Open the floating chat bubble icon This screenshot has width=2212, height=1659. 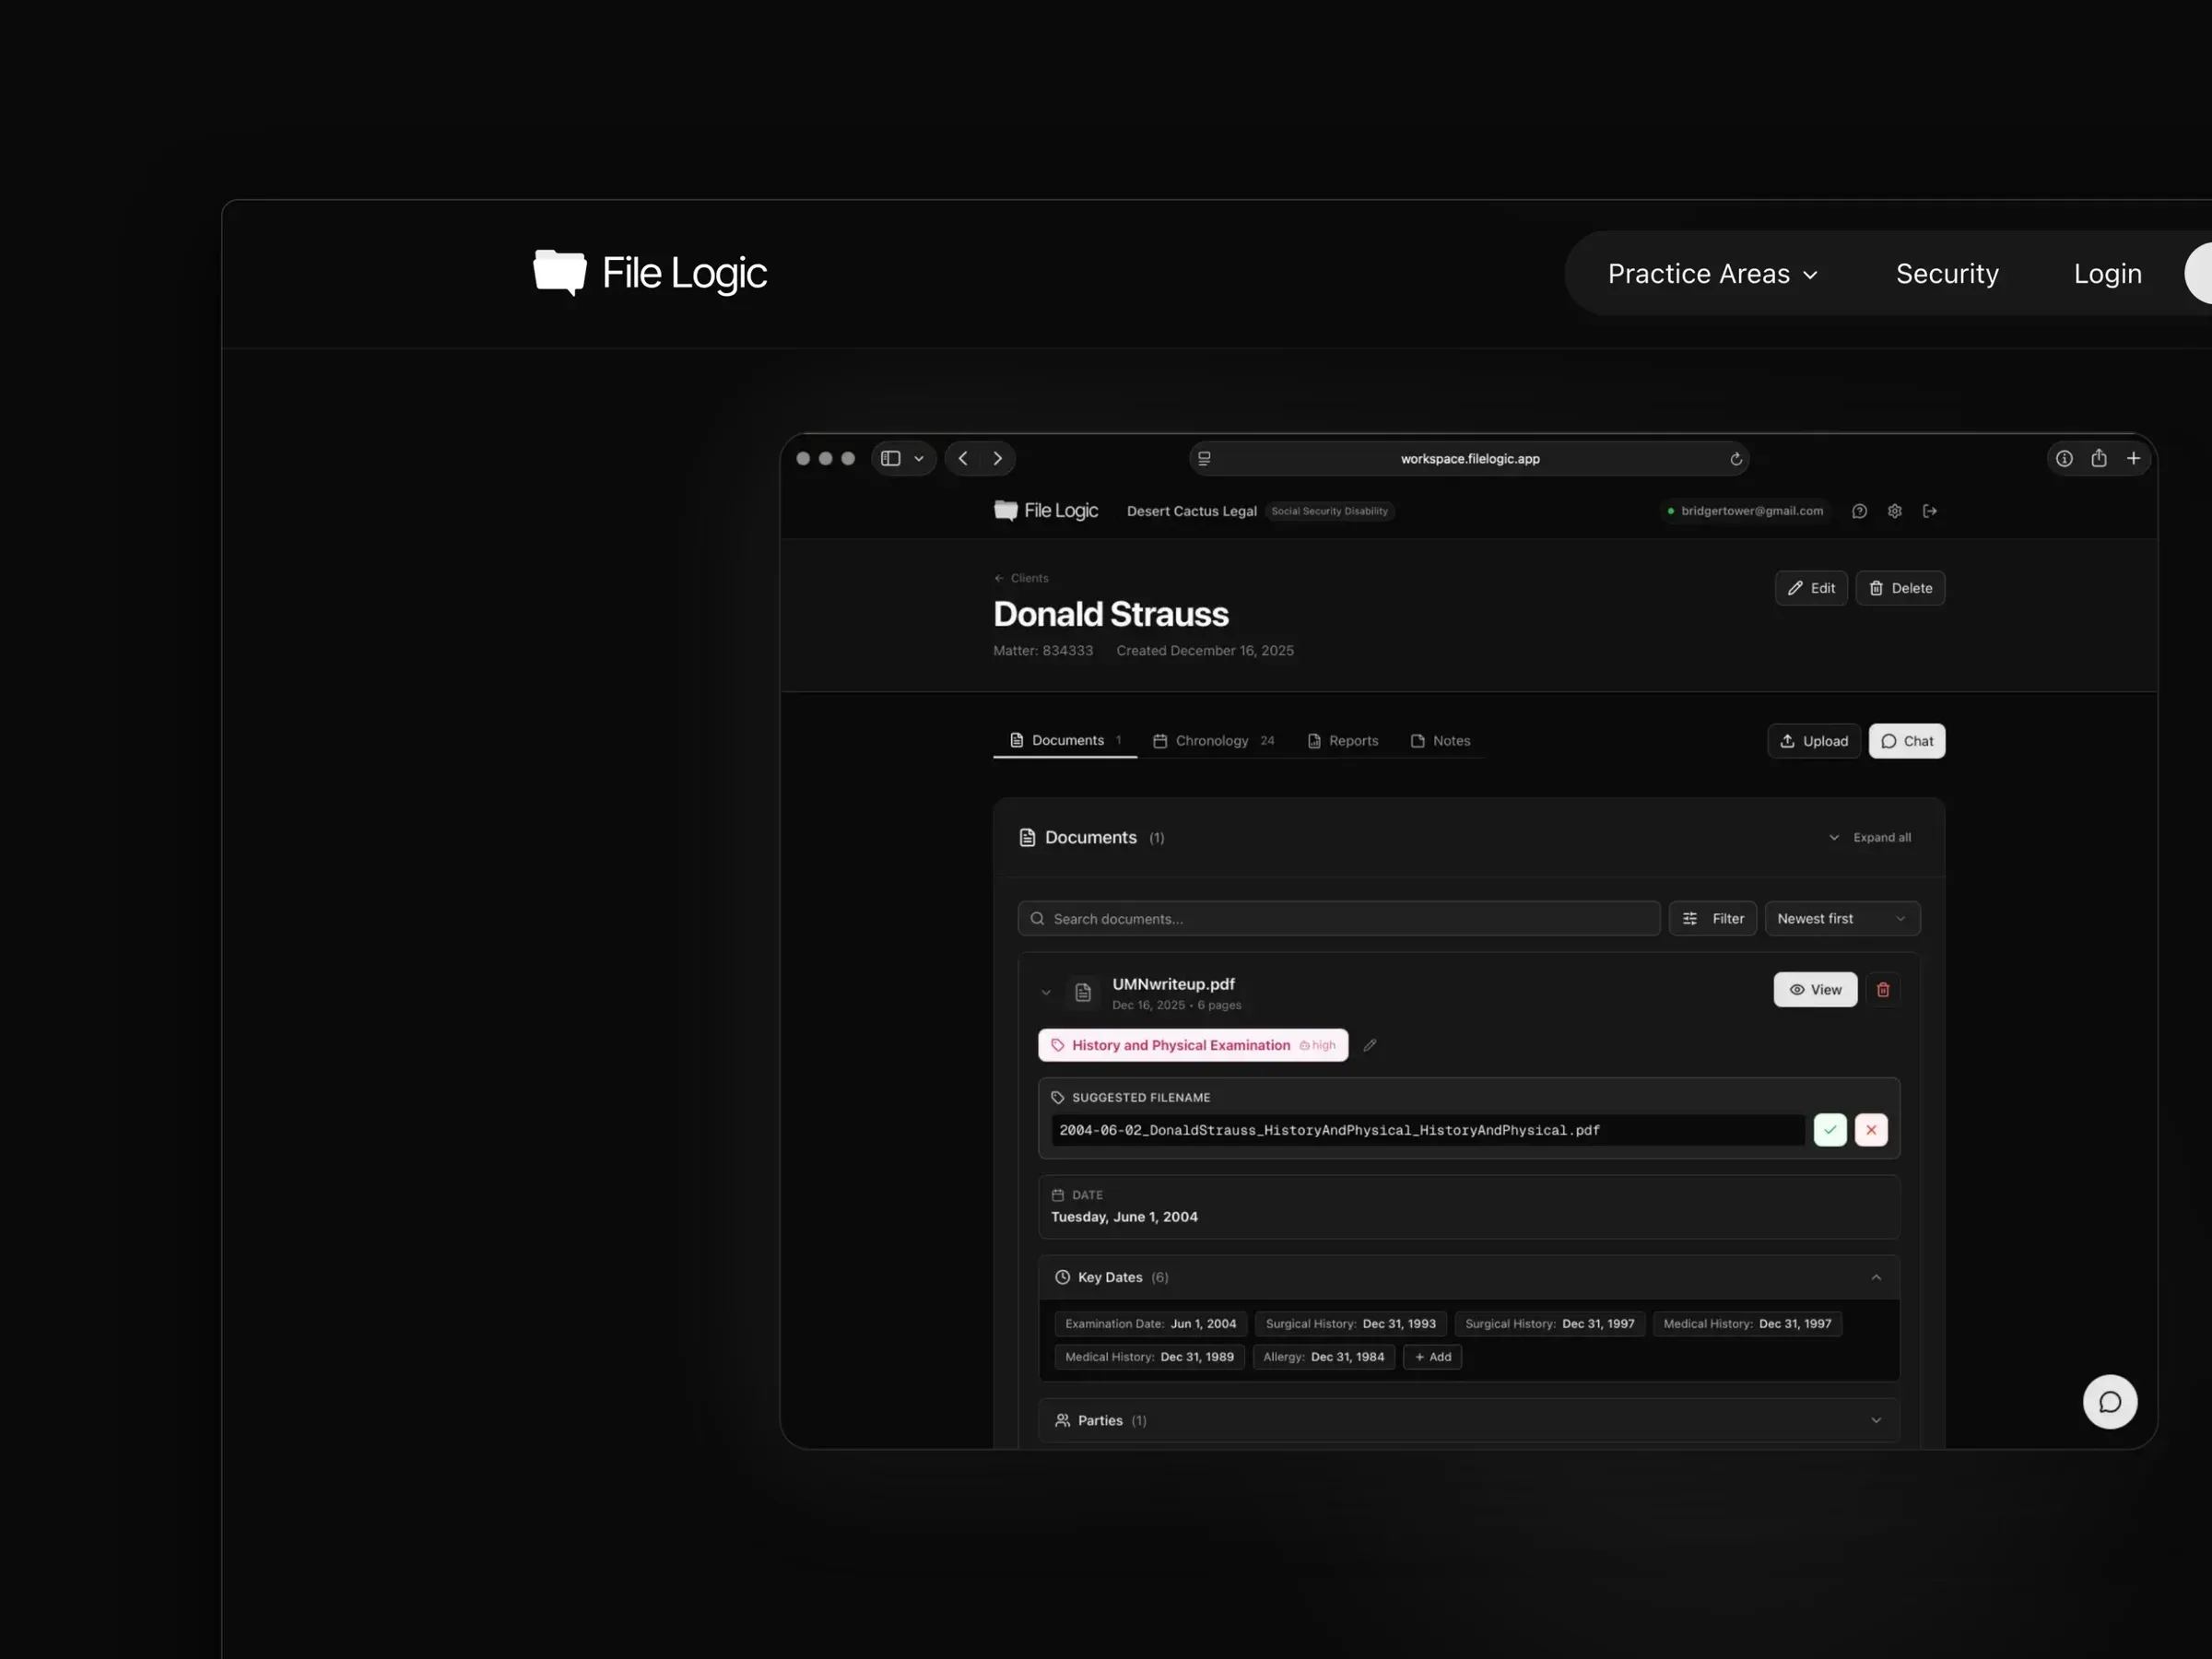[x=2109, y=1401]
